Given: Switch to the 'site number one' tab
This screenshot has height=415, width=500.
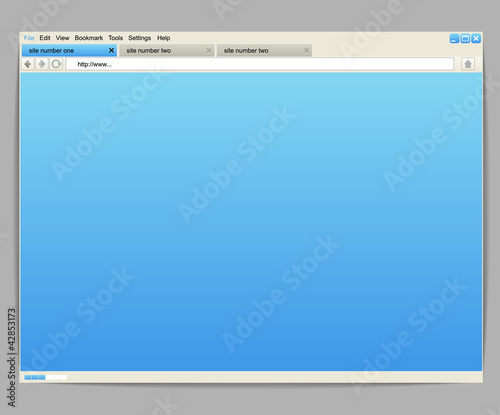Looking at the screenshot, I should [69, 50].
